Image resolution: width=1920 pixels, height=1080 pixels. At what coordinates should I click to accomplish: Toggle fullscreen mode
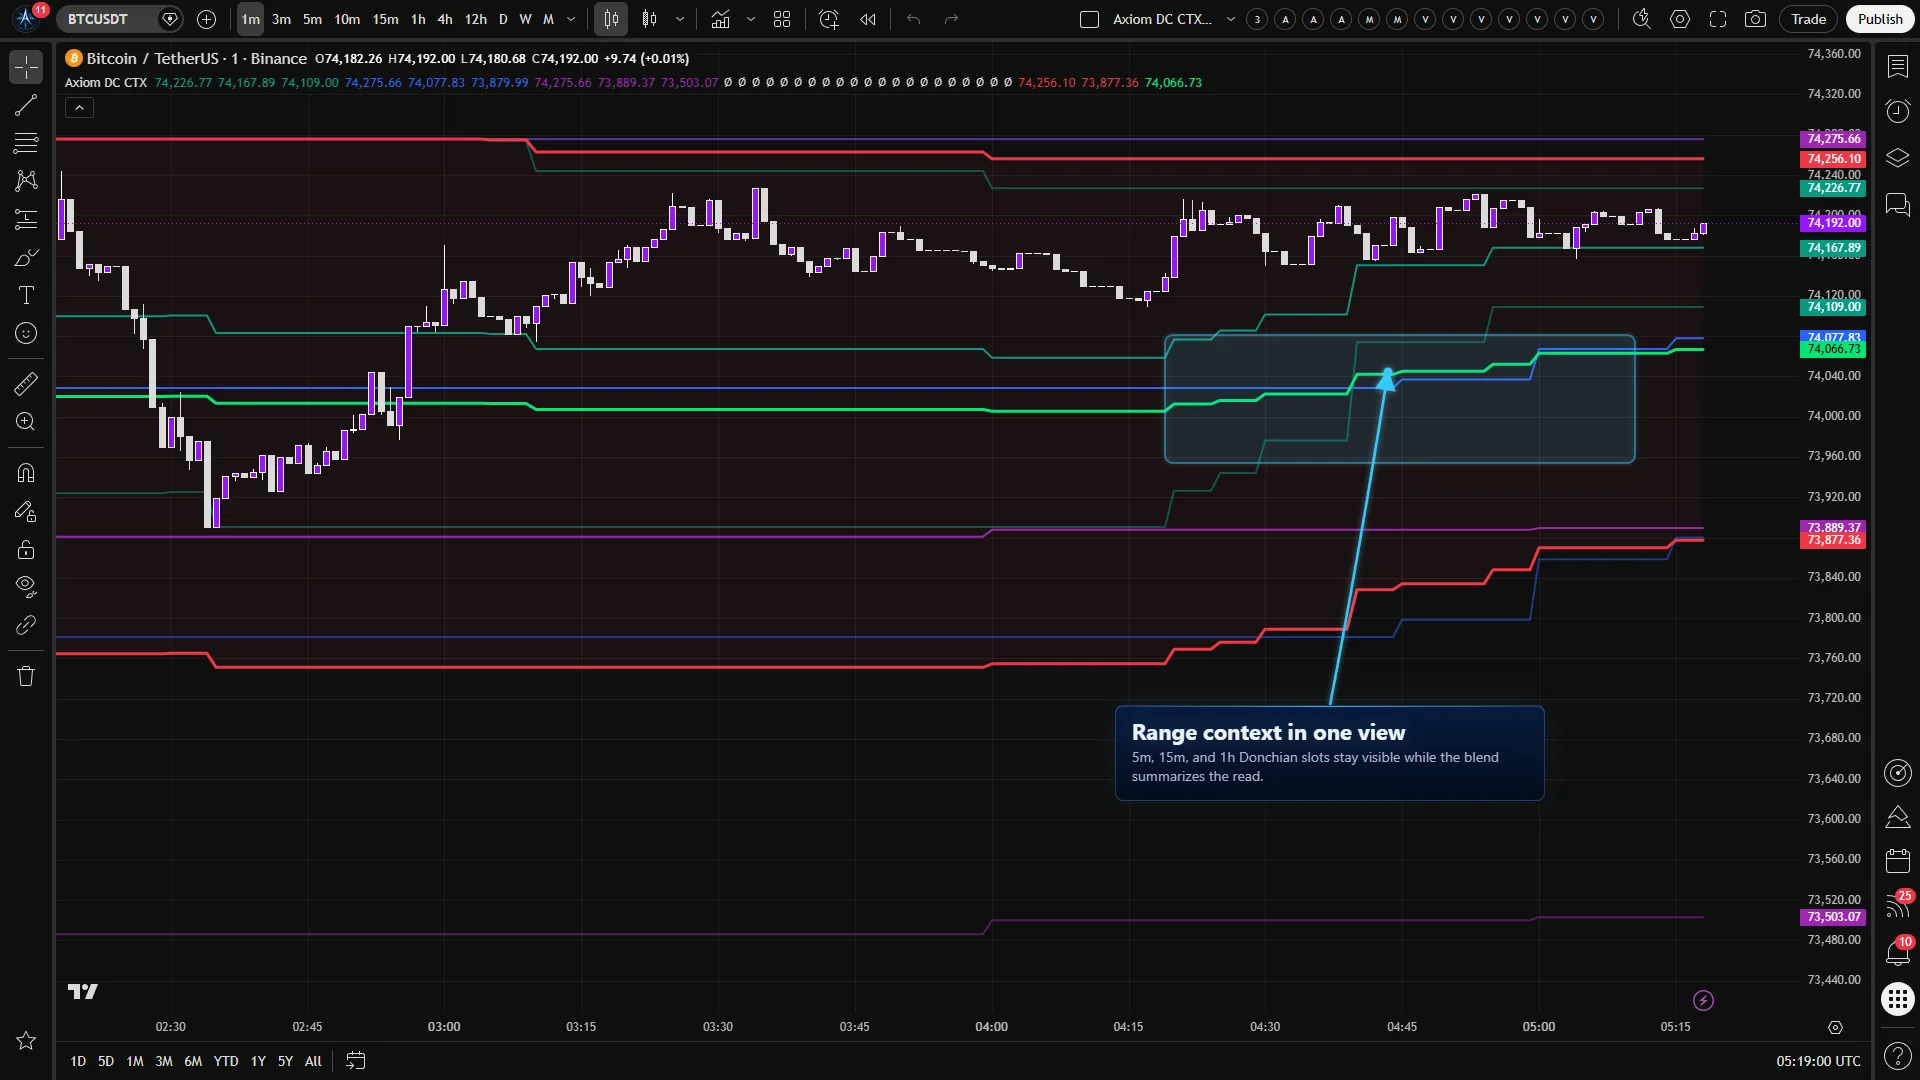point(1718,19)
